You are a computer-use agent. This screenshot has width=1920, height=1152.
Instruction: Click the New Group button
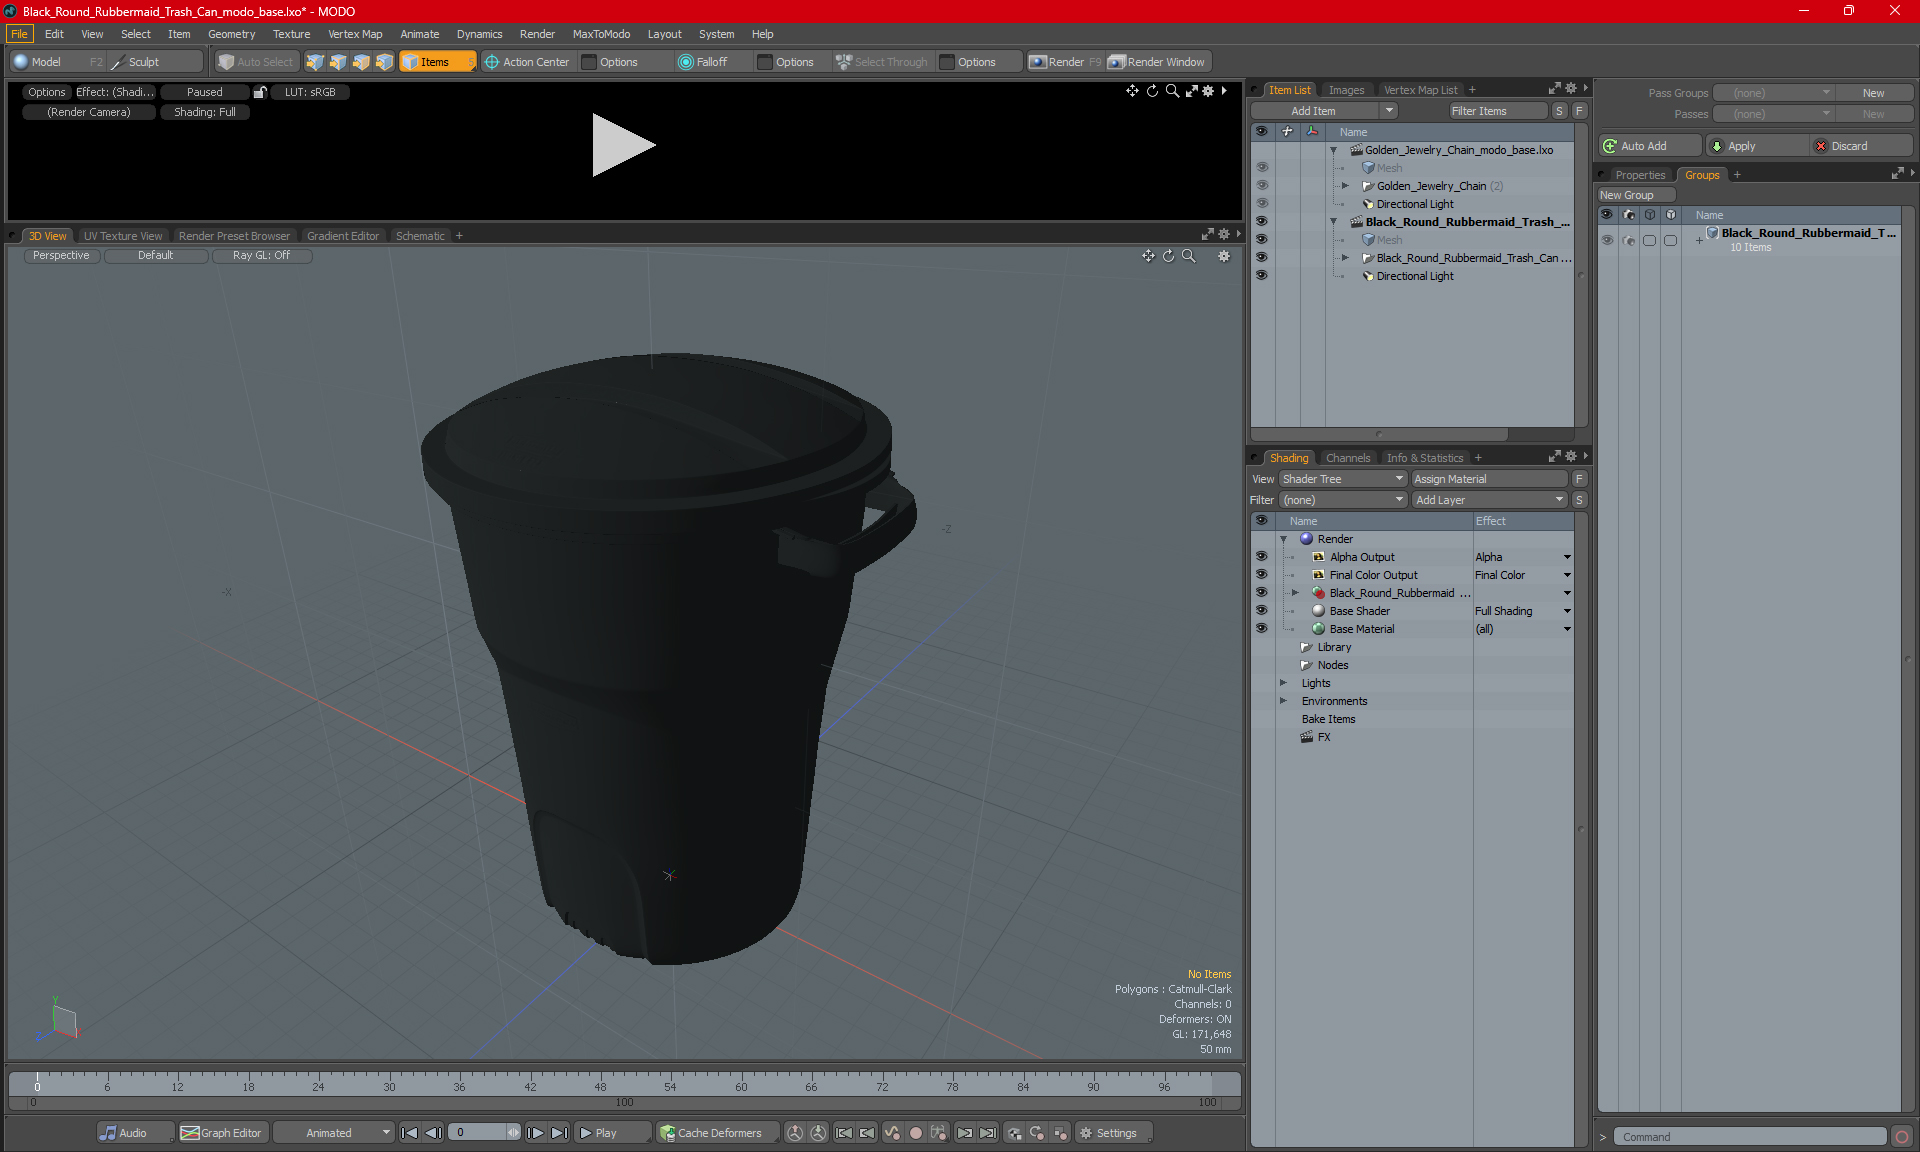point(1635,195)
